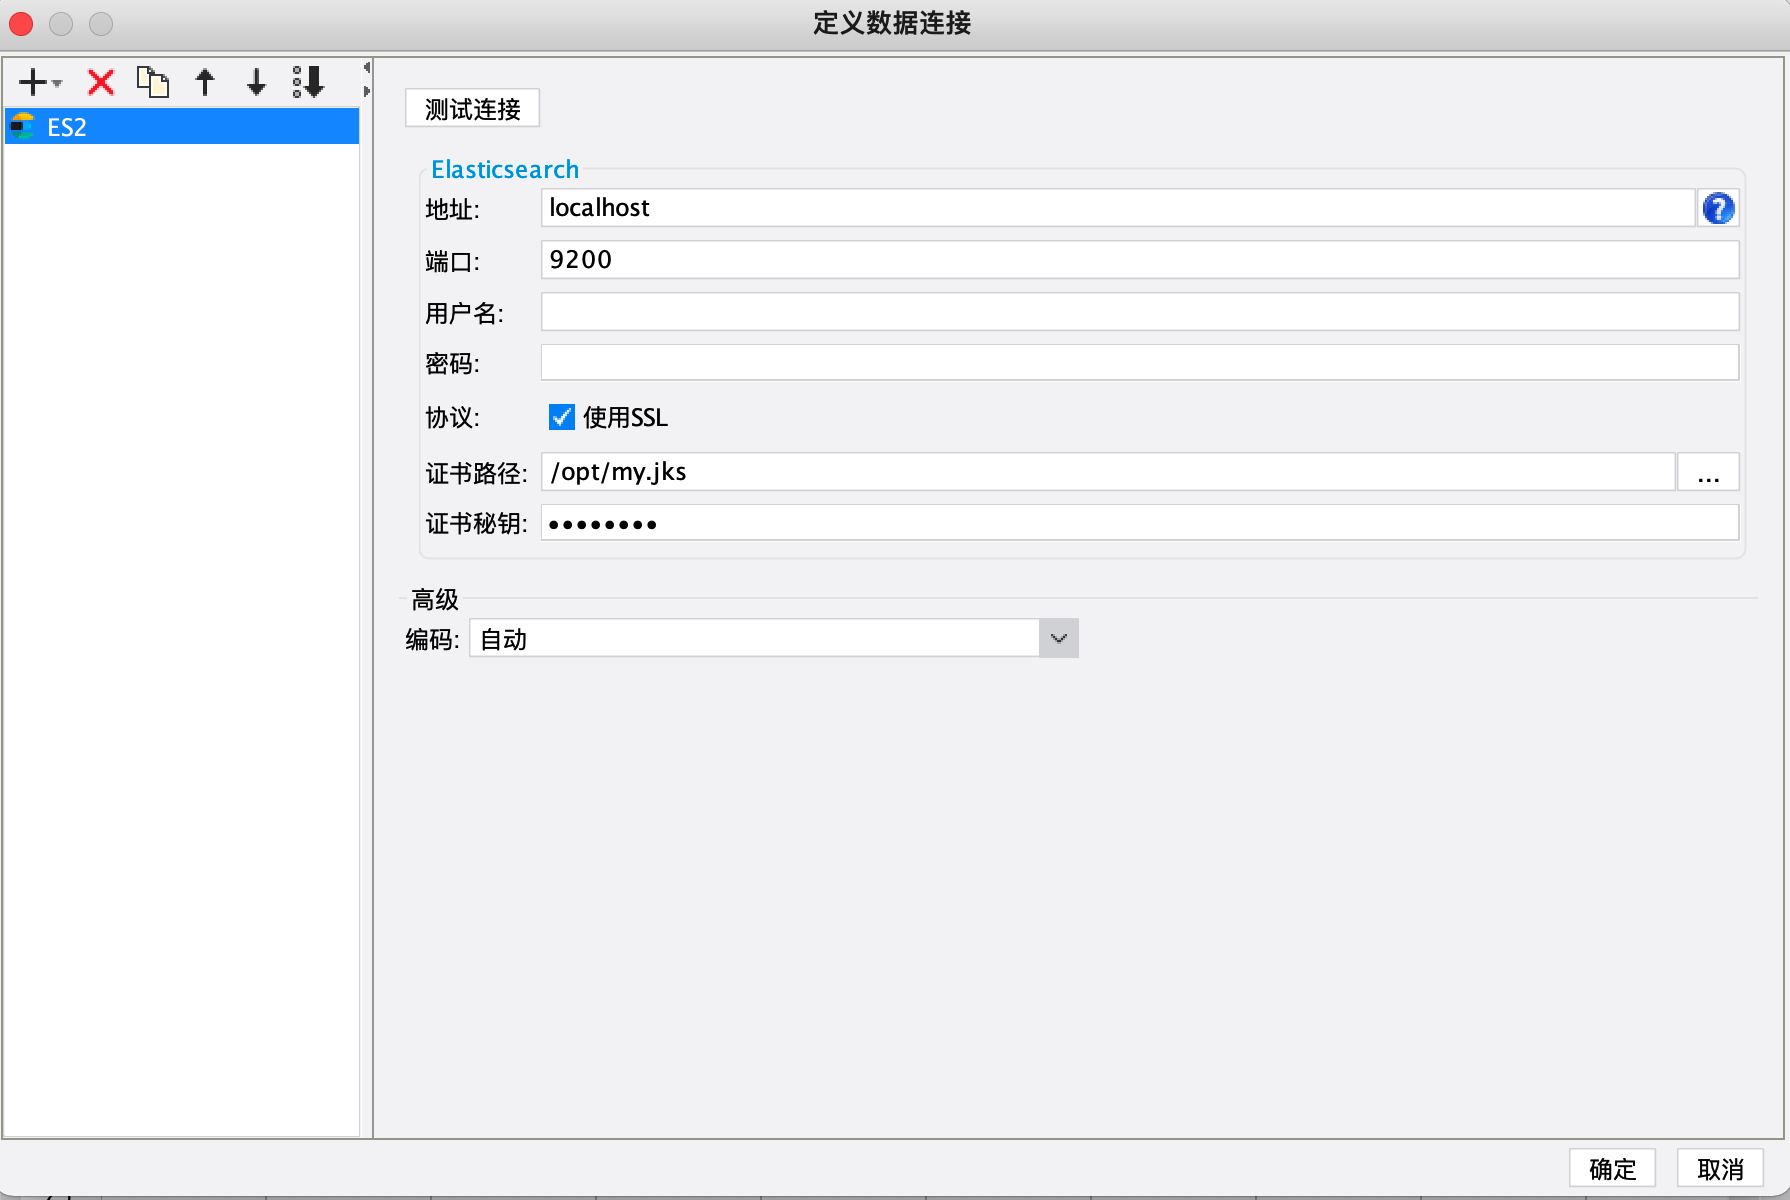Browse for certificate file with the ... button
This screenshot has width=1790, height=1200.
pos(1708,472)
